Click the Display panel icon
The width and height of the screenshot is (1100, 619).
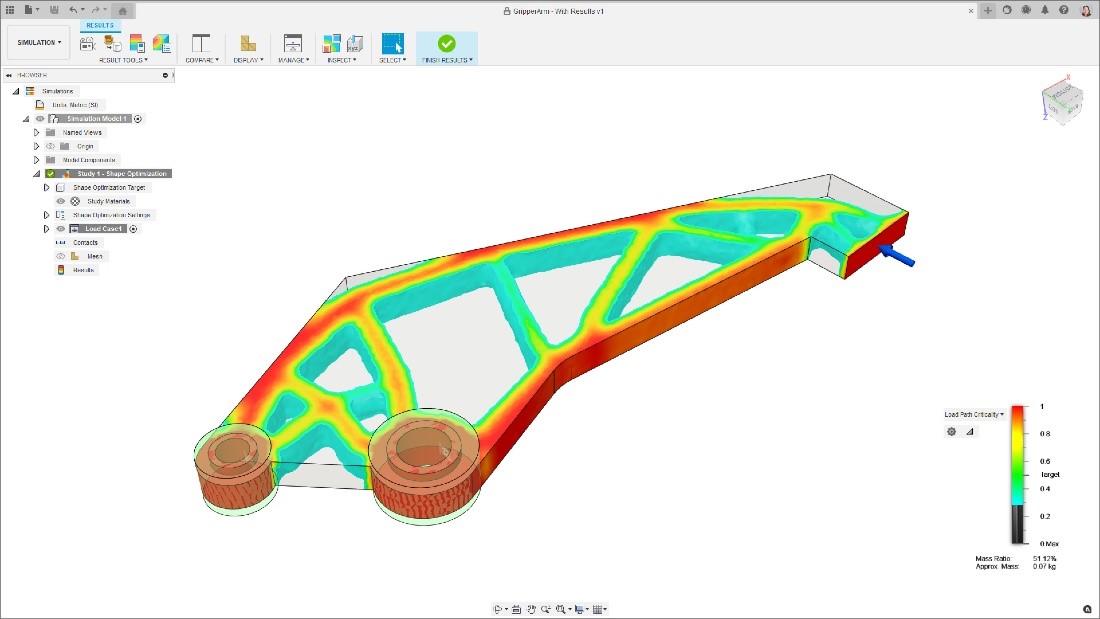click(248, 45)
